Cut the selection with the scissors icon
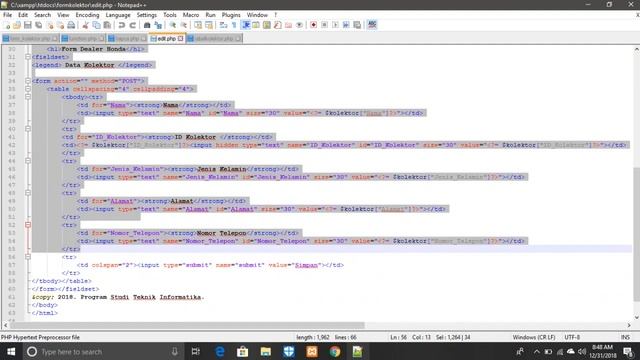Screen dimensions: 640x360 86,25
